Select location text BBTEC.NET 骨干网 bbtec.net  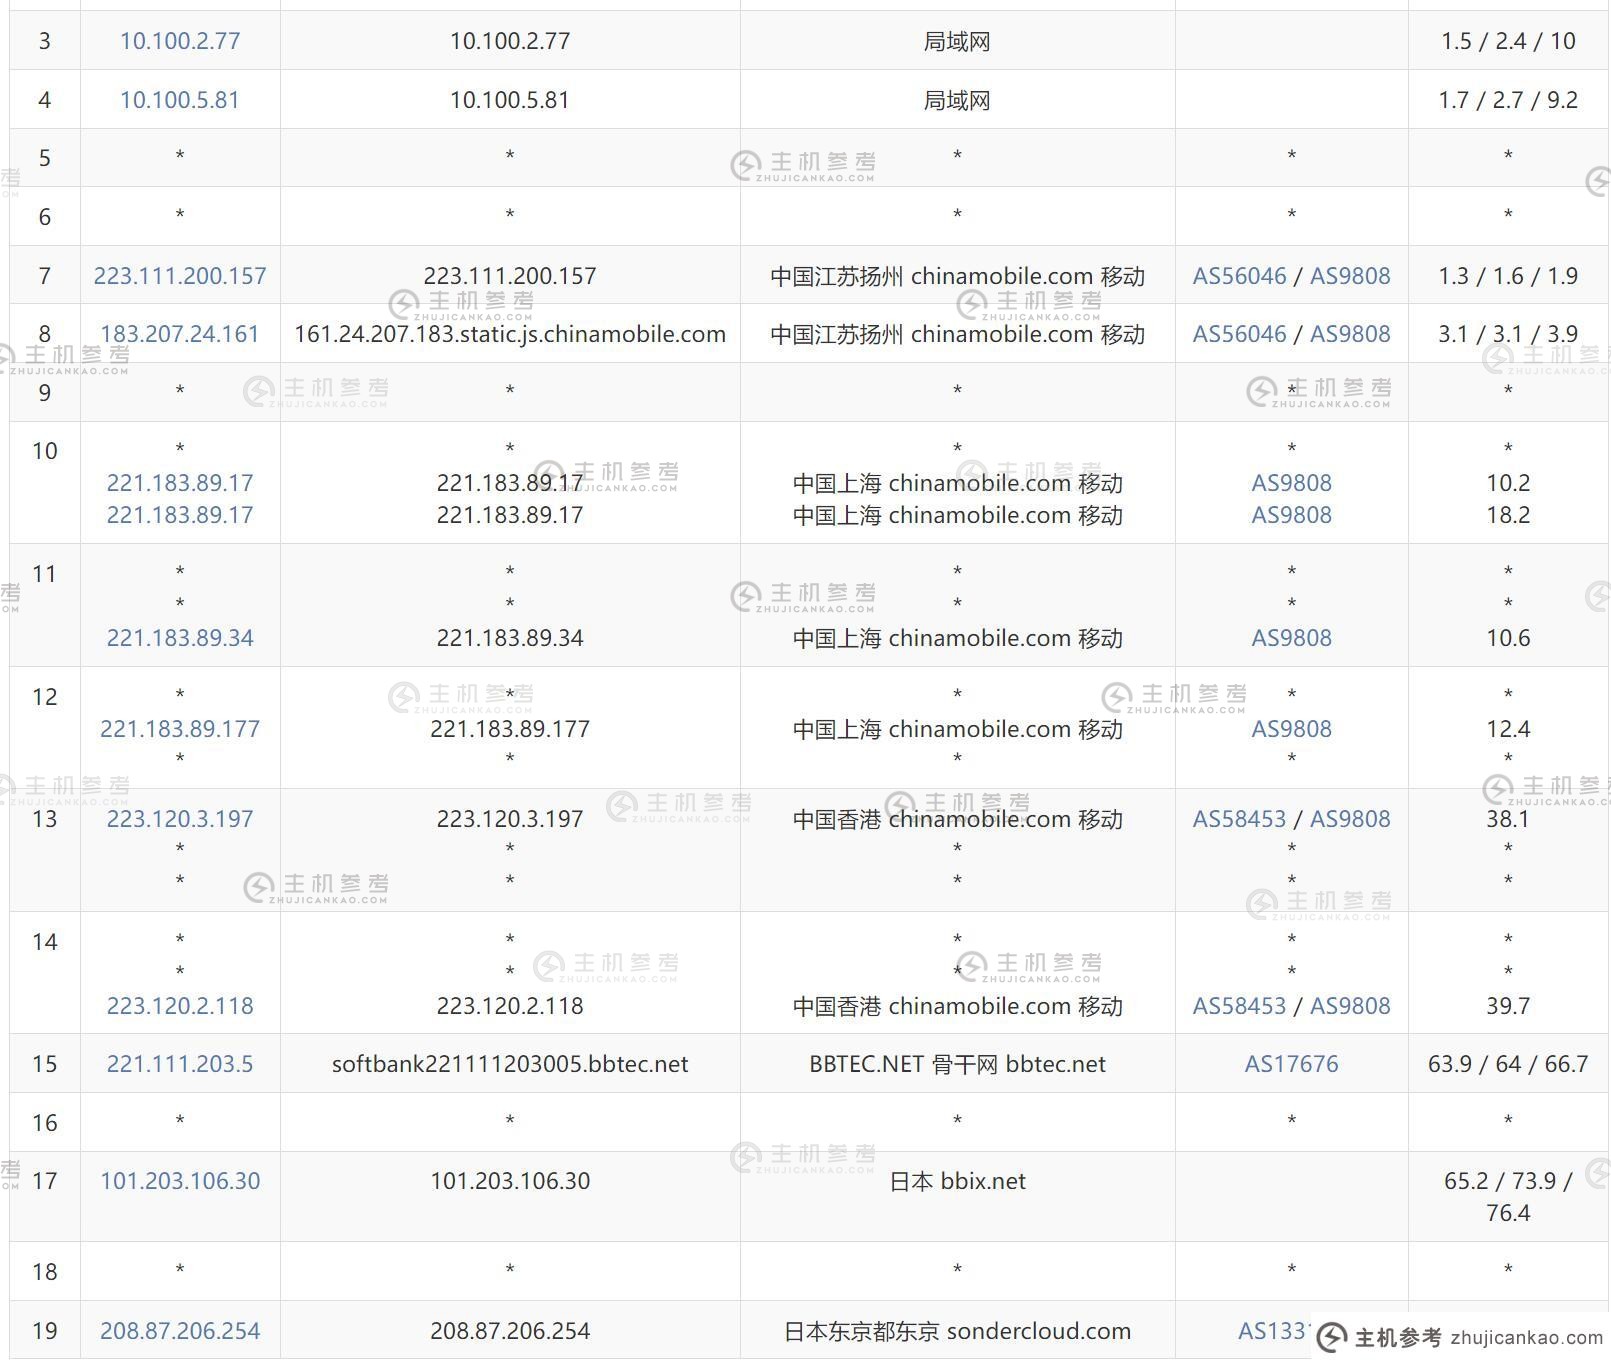click(x=957, y=1064)
